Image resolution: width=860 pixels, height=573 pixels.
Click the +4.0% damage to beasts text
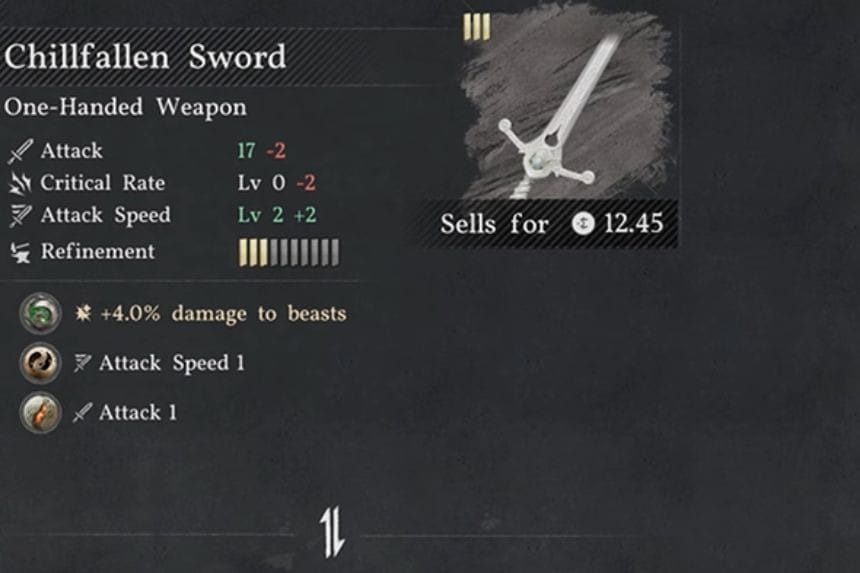click(x=224, y=314)
